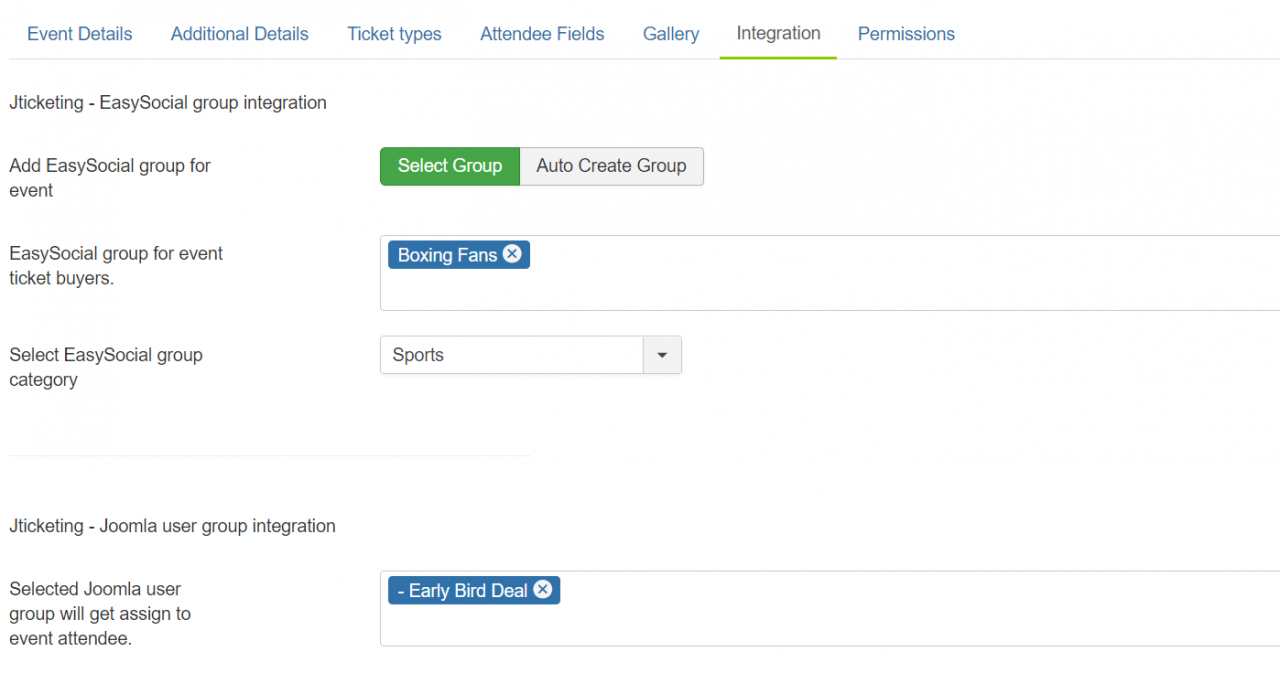Click the Early Bird Deal tag label

[x=463, y=591]
